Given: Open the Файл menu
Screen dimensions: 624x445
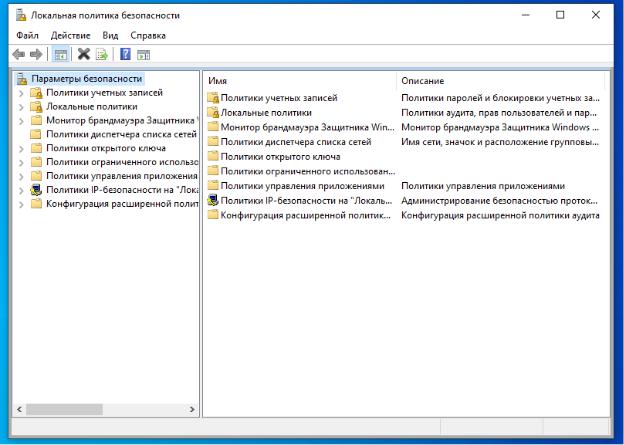Looking at the screenshot, I should pos(27,35).
